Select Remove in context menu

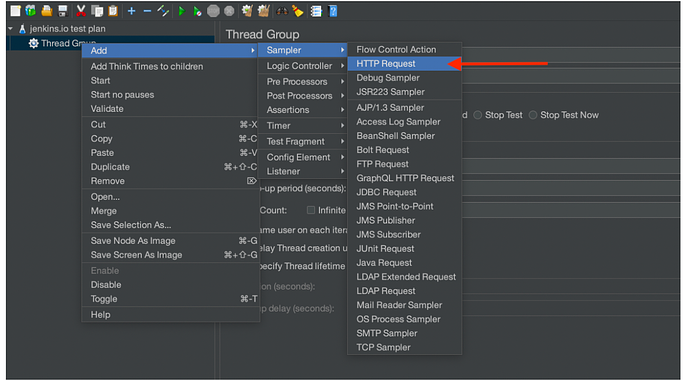pos(170,181)
